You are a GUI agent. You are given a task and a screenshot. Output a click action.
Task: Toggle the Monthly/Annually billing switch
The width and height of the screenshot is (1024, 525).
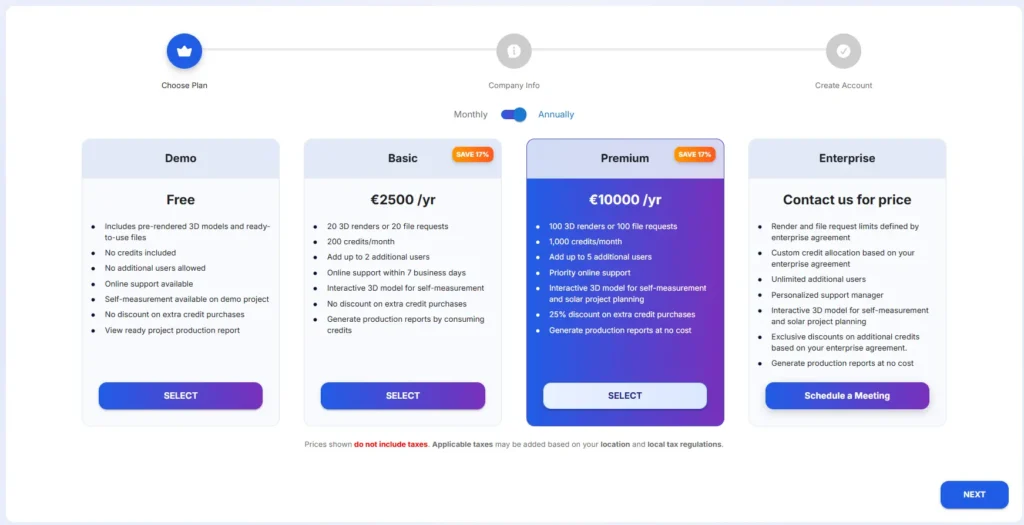coord(514,114)
